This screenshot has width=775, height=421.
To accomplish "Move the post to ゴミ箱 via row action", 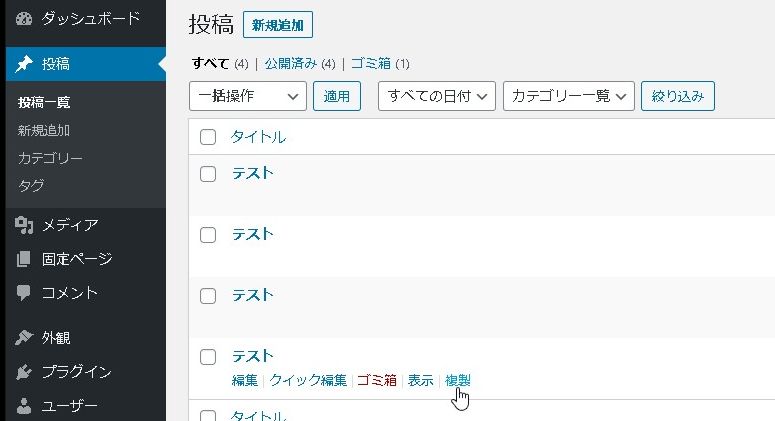I will coord(377,380).
